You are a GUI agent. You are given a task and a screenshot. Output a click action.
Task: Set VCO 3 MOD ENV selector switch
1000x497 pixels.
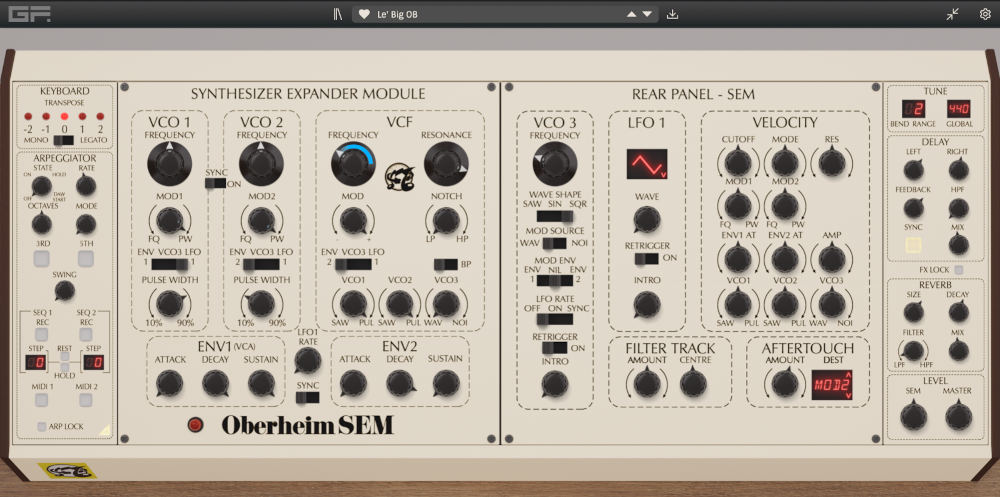[x=554, y=280]
